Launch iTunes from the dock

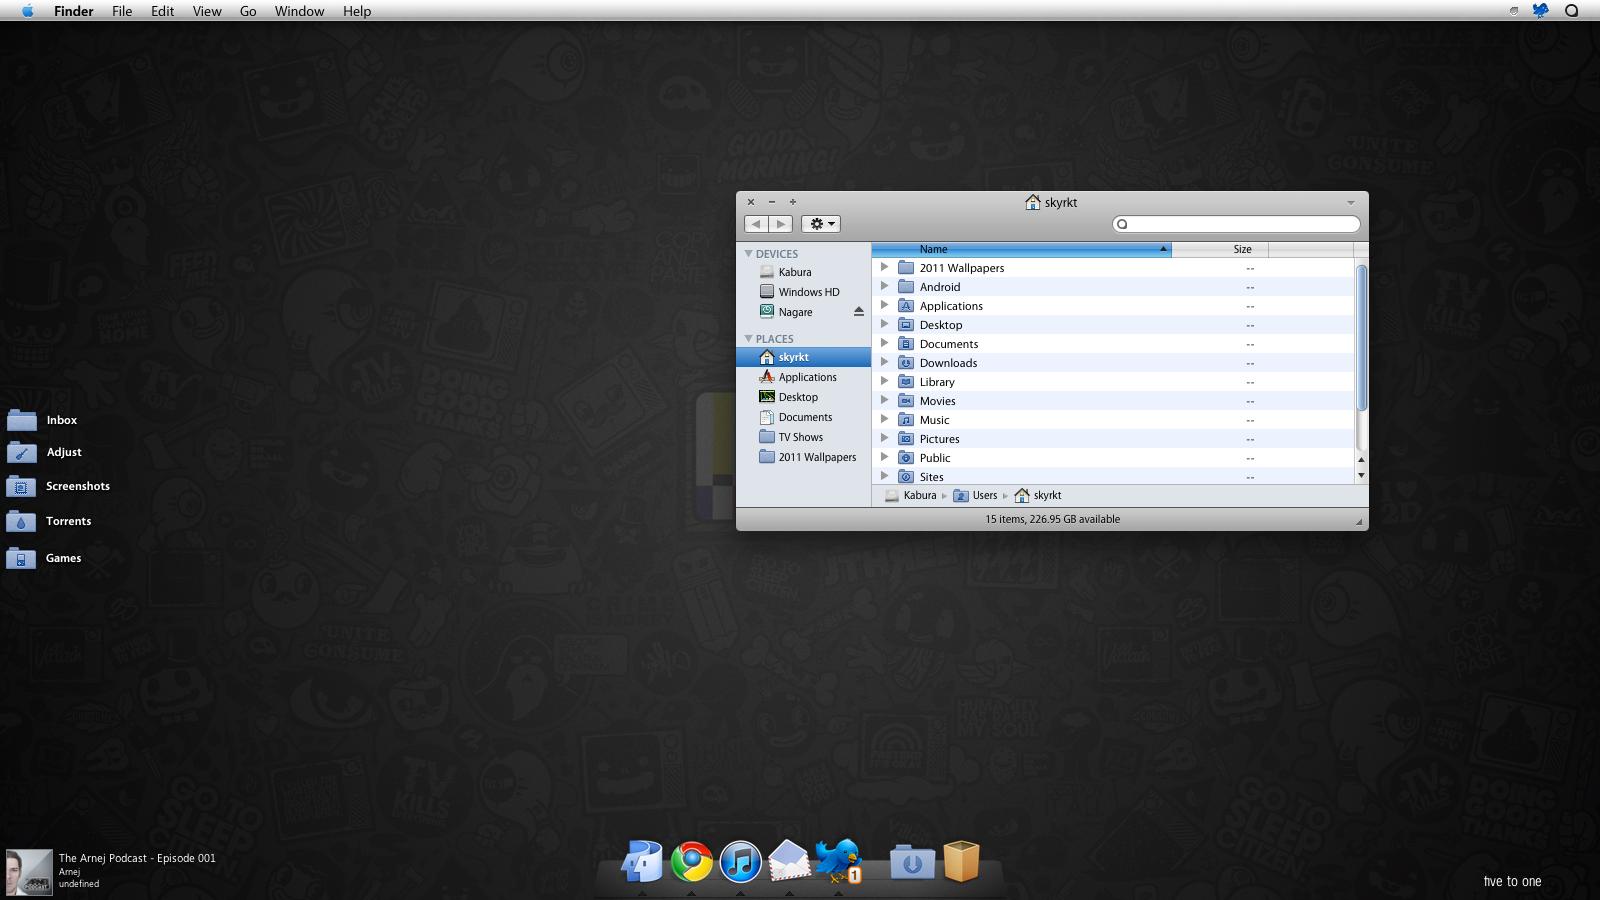point(740,861)
